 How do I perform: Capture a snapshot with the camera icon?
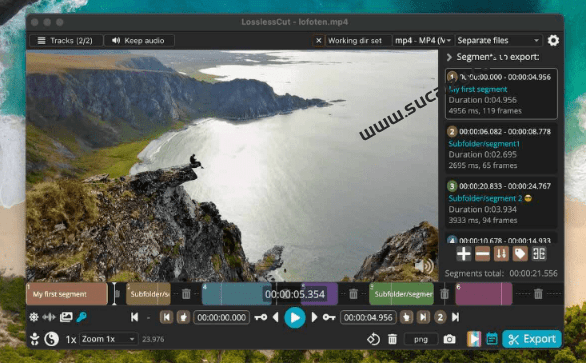coord(449,339)
